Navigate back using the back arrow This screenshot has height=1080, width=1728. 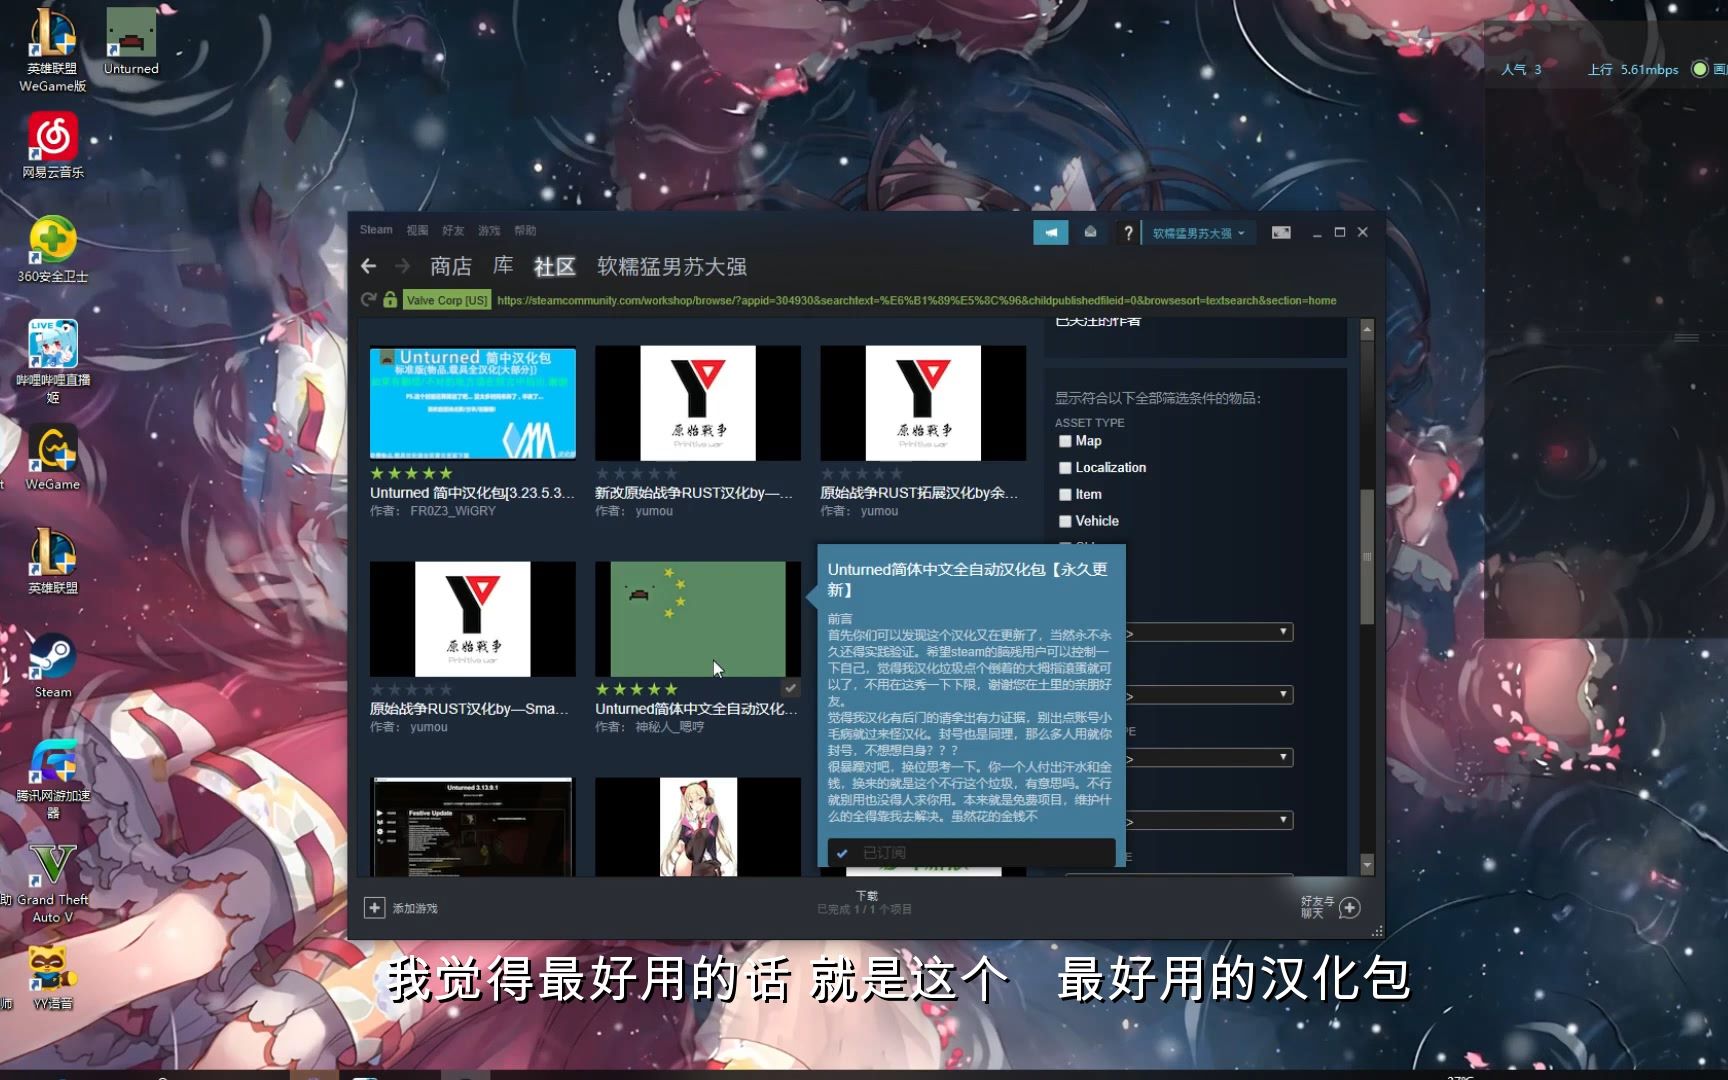click(368, 266)
